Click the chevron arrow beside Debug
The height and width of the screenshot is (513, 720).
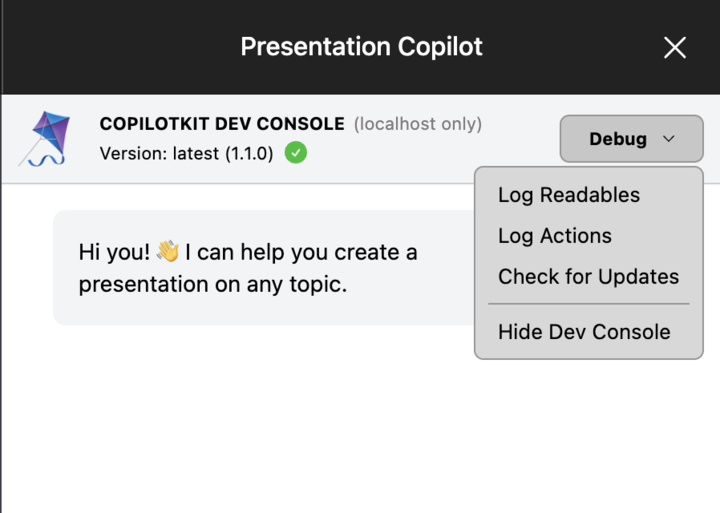point(669,139)
